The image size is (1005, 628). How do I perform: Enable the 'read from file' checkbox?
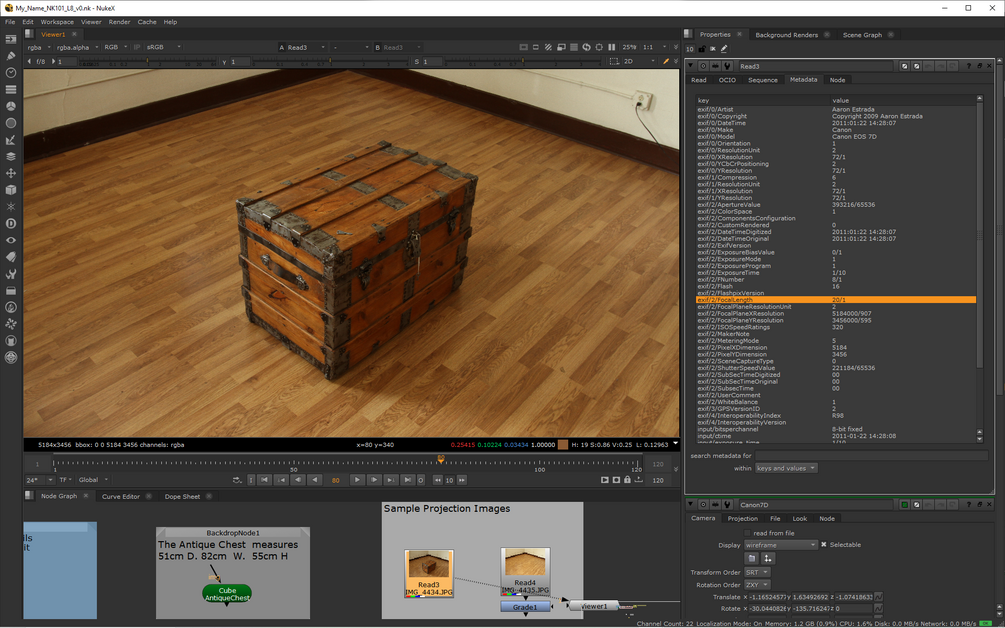click(x=747, y=533)
